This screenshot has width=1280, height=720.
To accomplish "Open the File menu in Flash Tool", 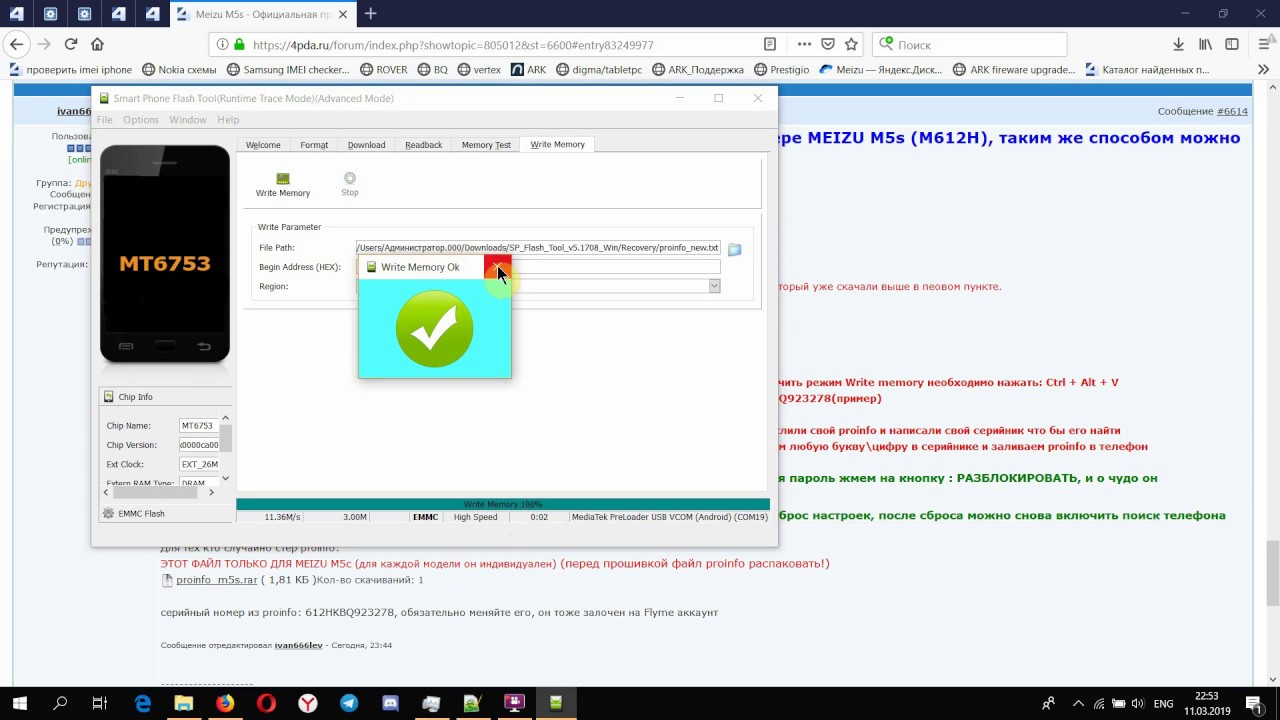I will coord(104,120).
